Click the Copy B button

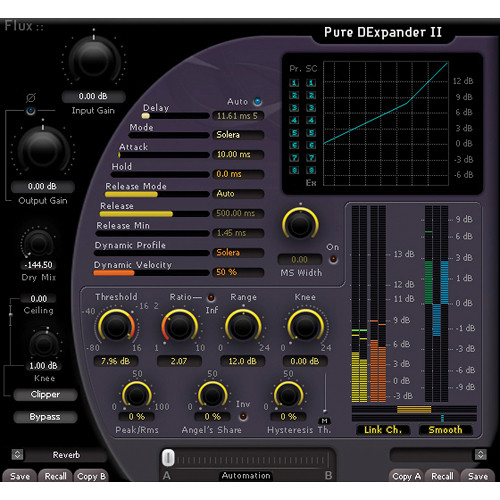coord(91,476)
